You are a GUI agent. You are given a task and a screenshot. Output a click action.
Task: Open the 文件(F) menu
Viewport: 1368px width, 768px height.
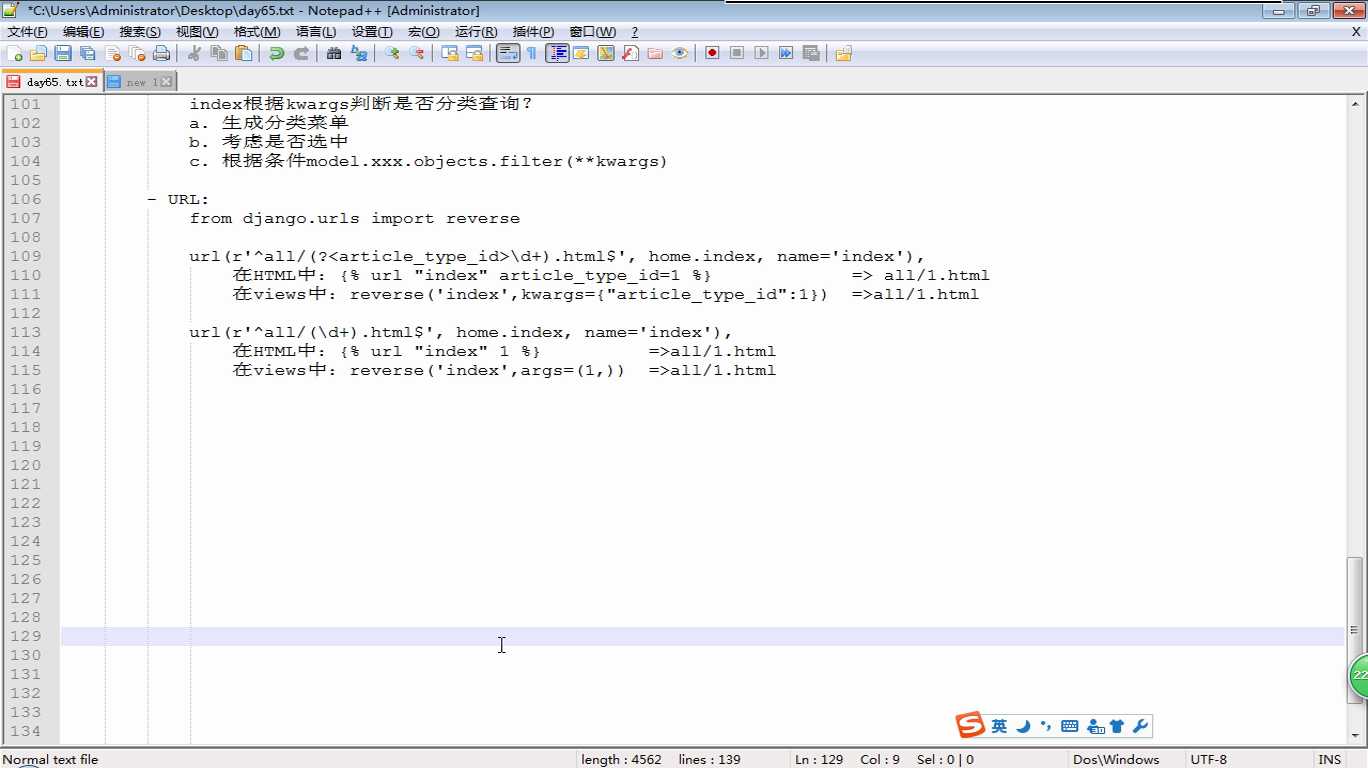point(27,32)
